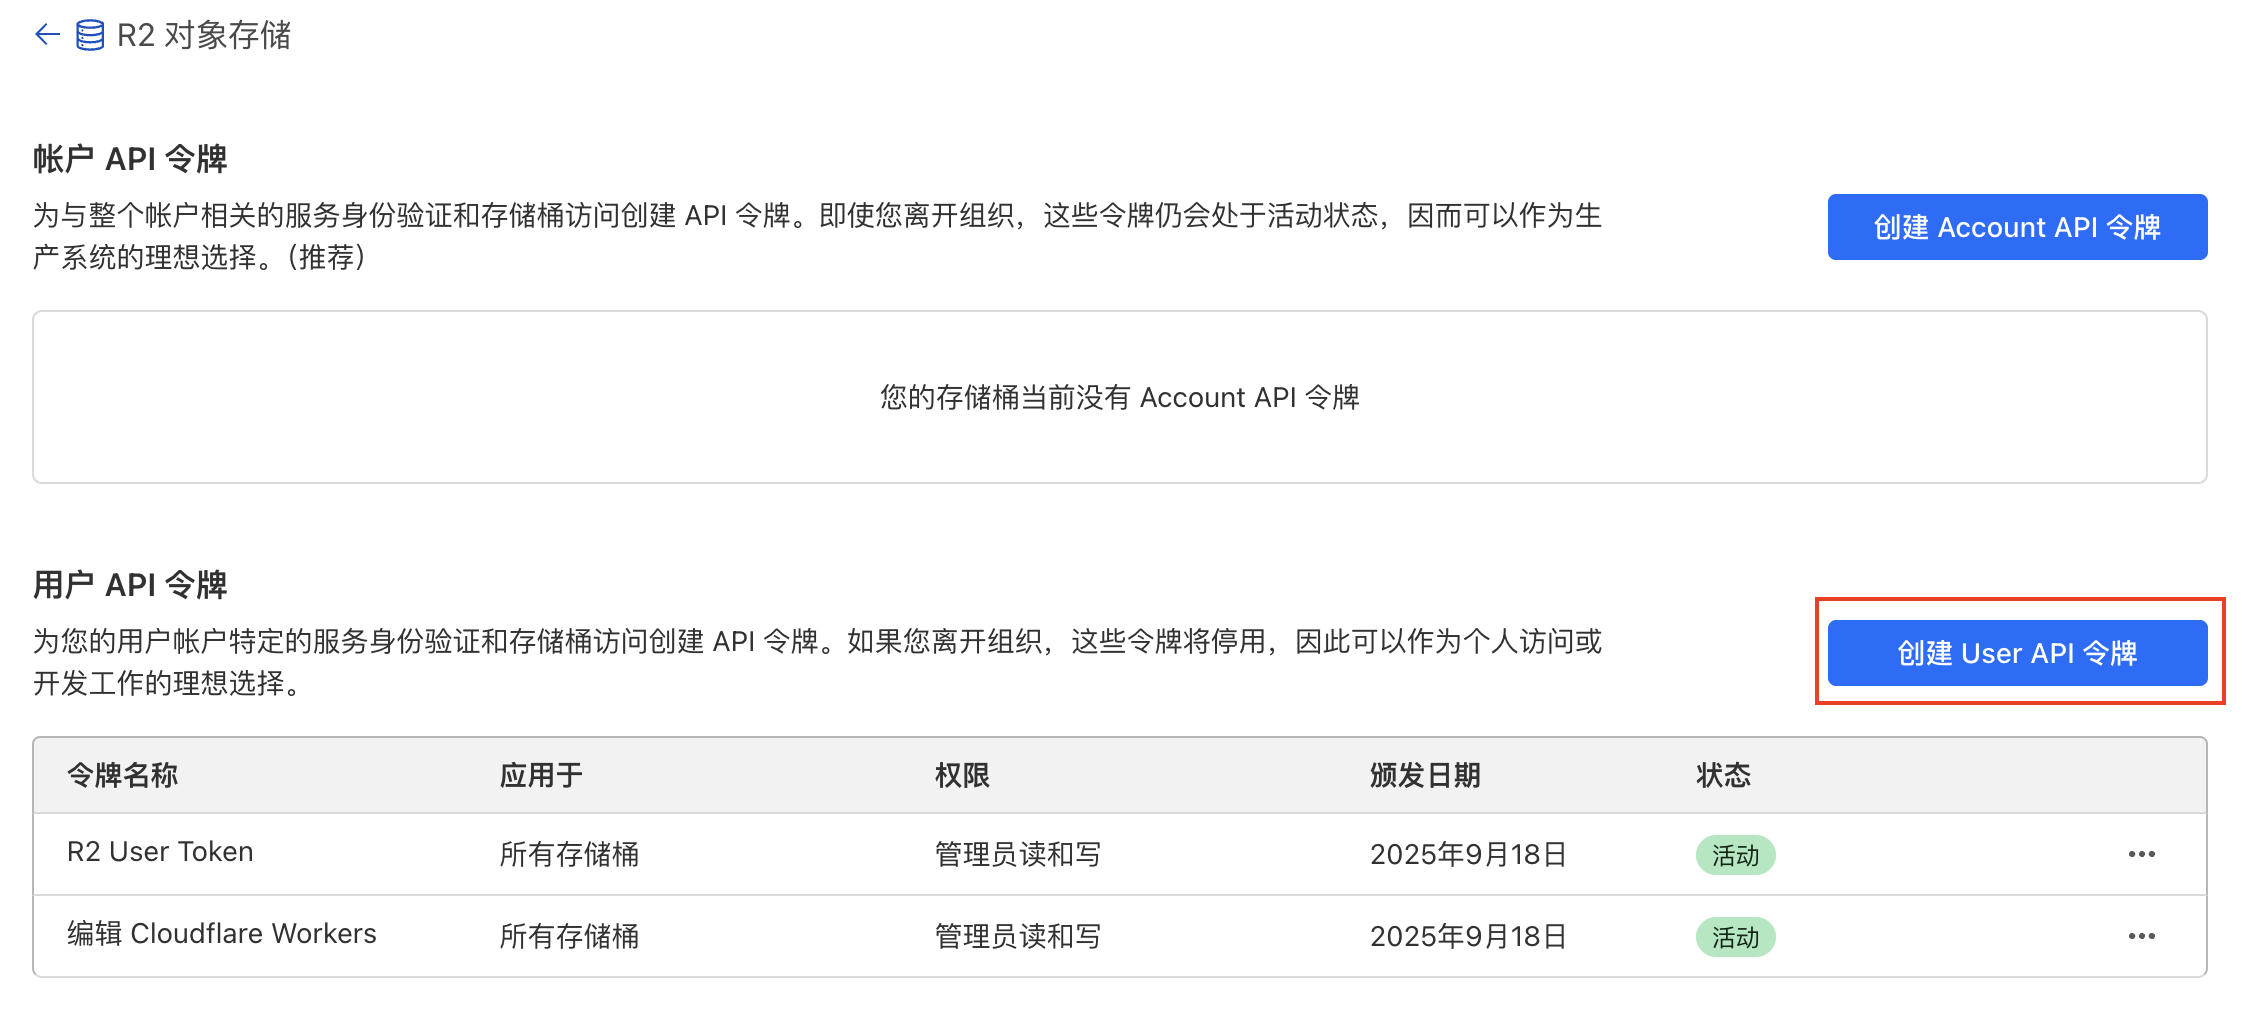The image size is (2242, 1026).
Task: Open the R2 对象存储 page title link
Action: tap(204, 35)
